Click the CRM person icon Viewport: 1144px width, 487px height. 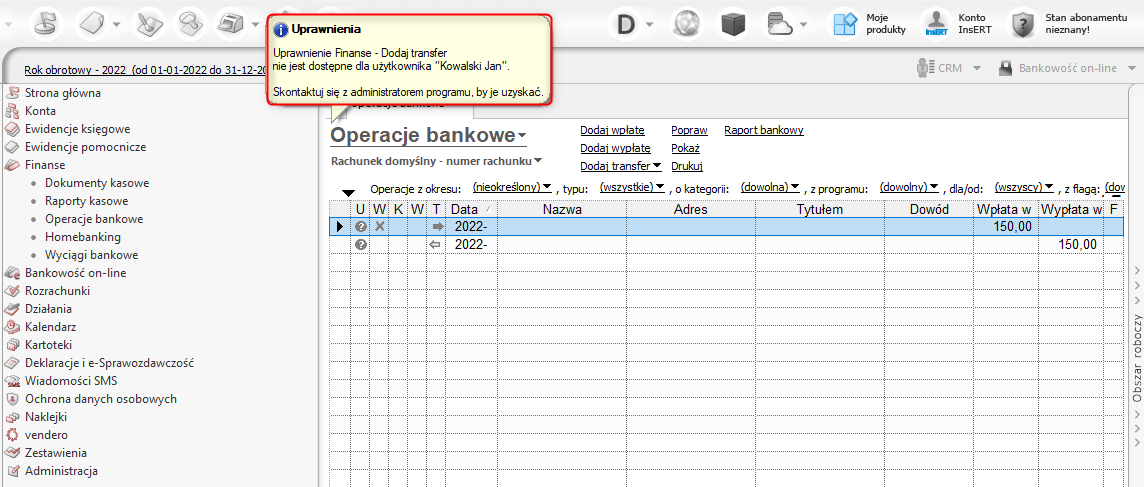(x=925, y=68)
